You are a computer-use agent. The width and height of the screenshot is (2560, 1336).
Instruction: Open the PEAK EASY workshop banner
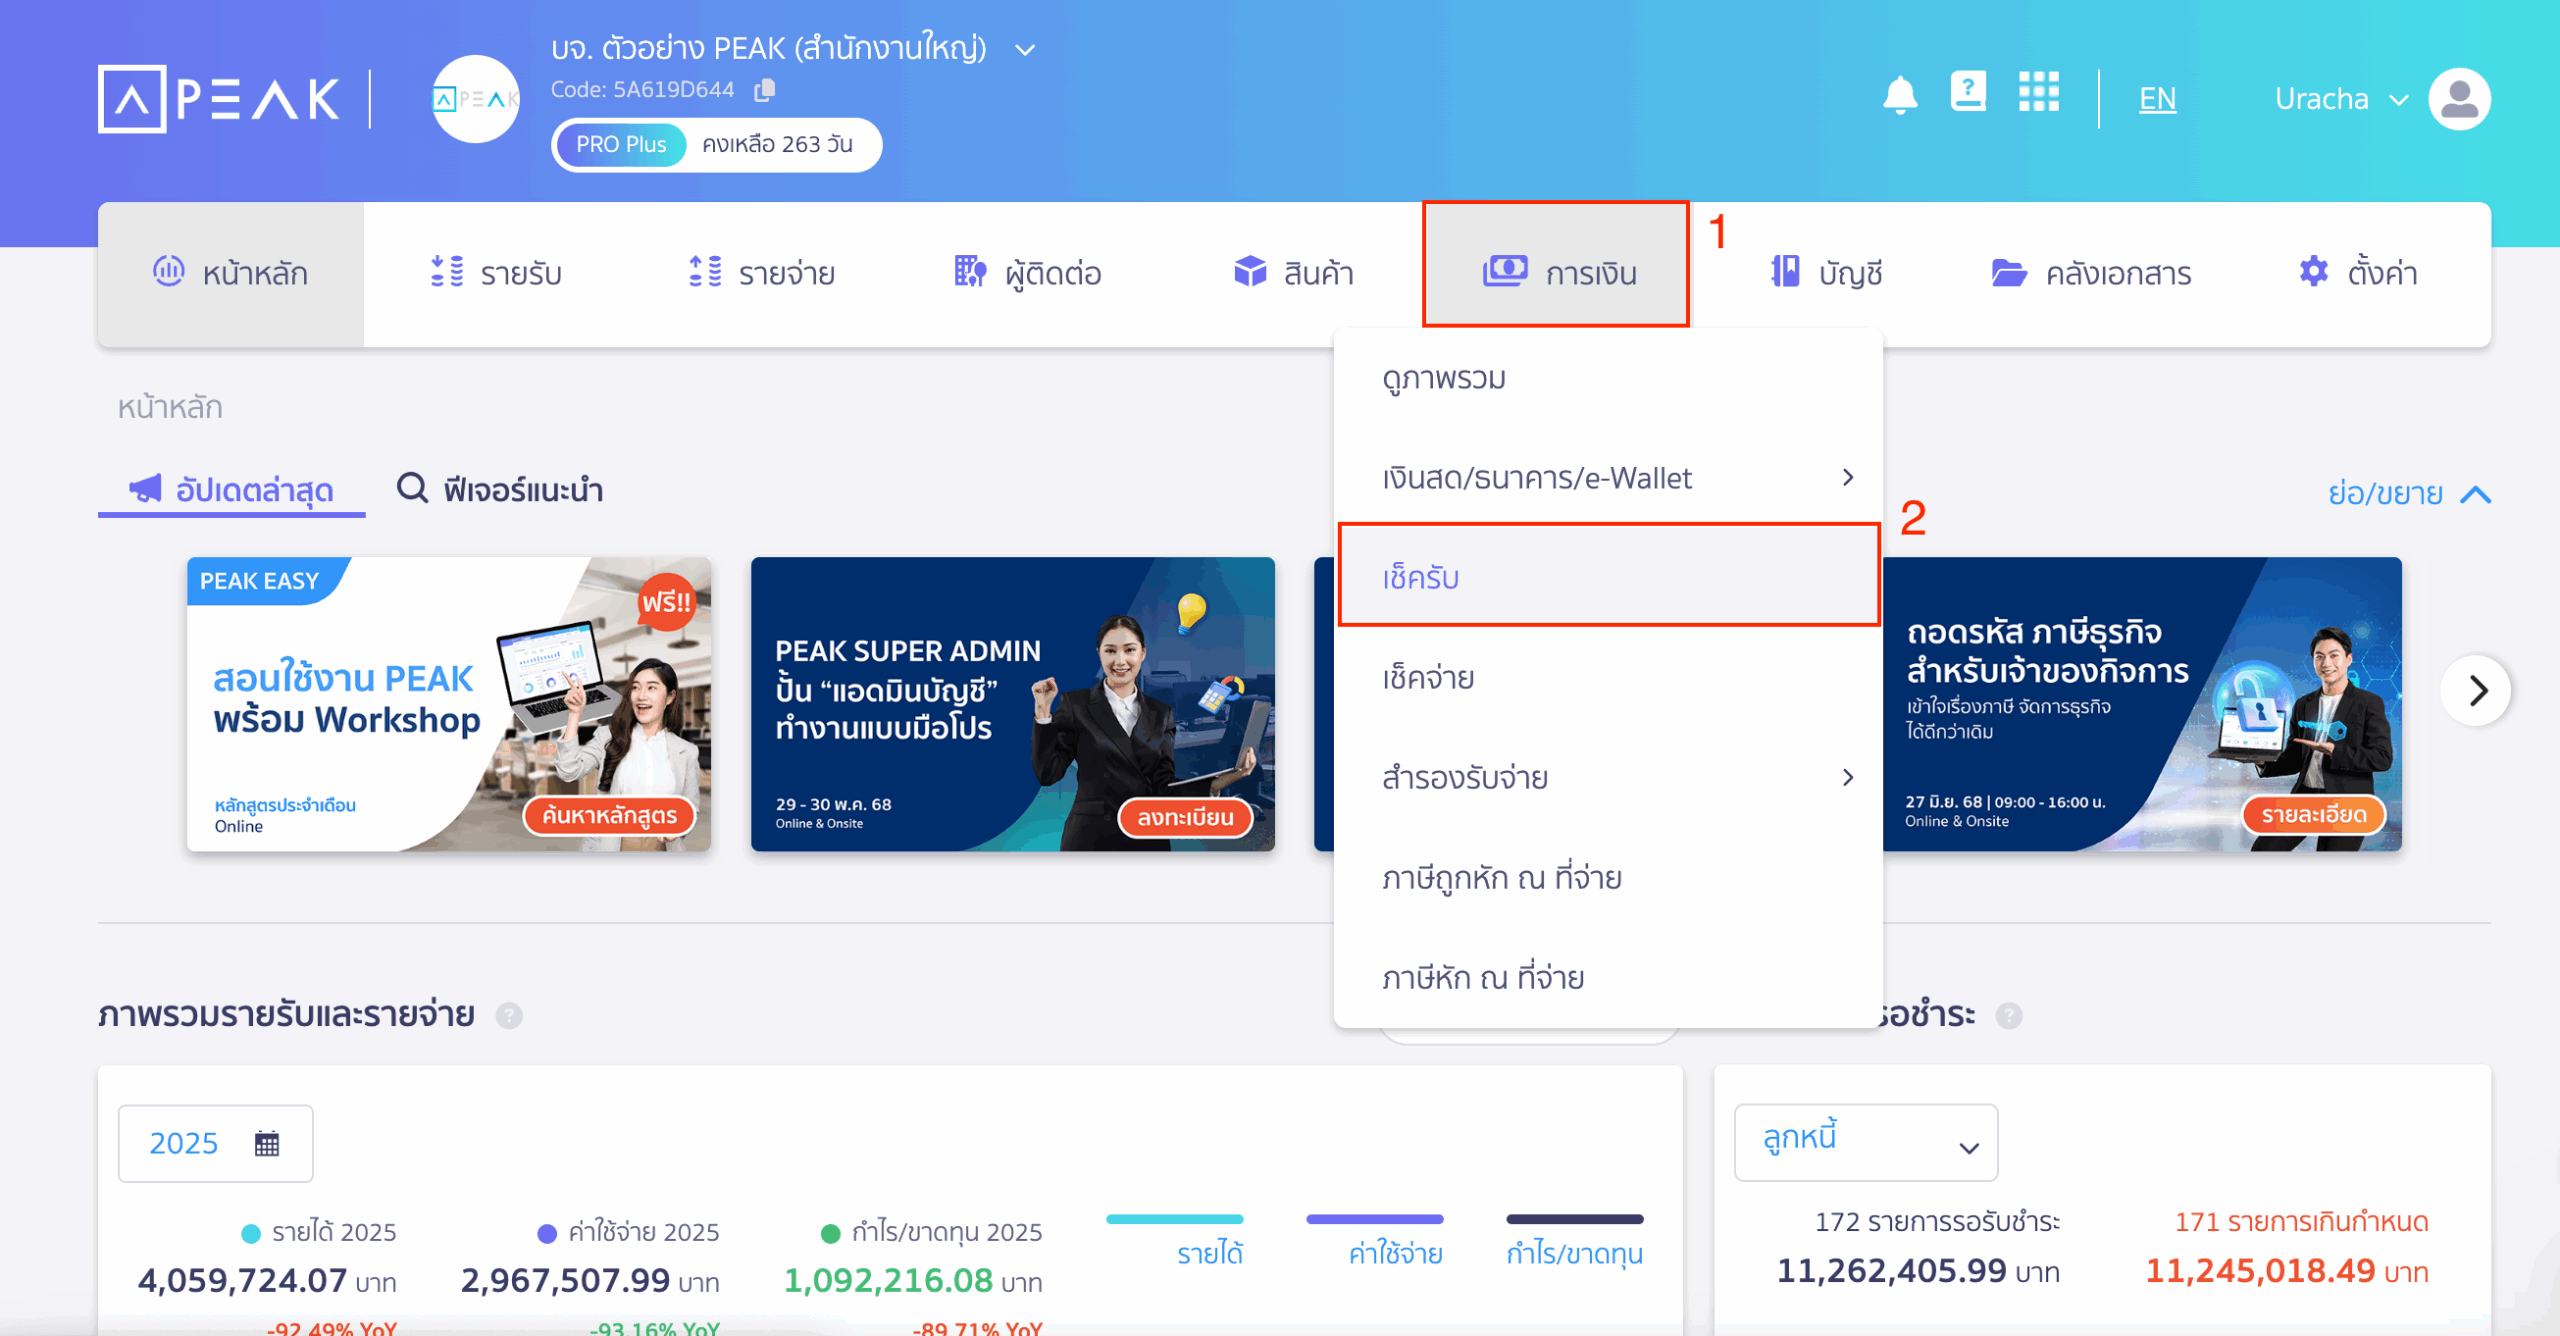(449, 704)
